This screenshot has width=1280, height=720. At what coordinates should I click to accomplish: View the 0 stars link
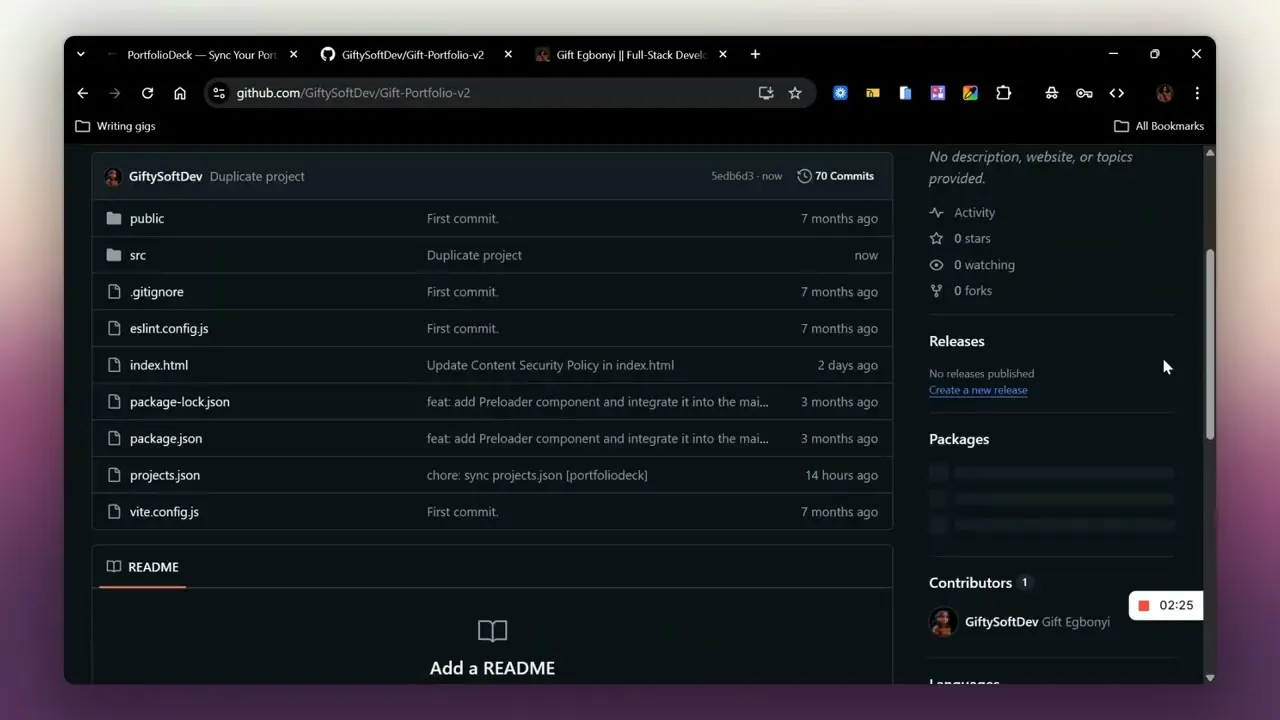point(960,239)
